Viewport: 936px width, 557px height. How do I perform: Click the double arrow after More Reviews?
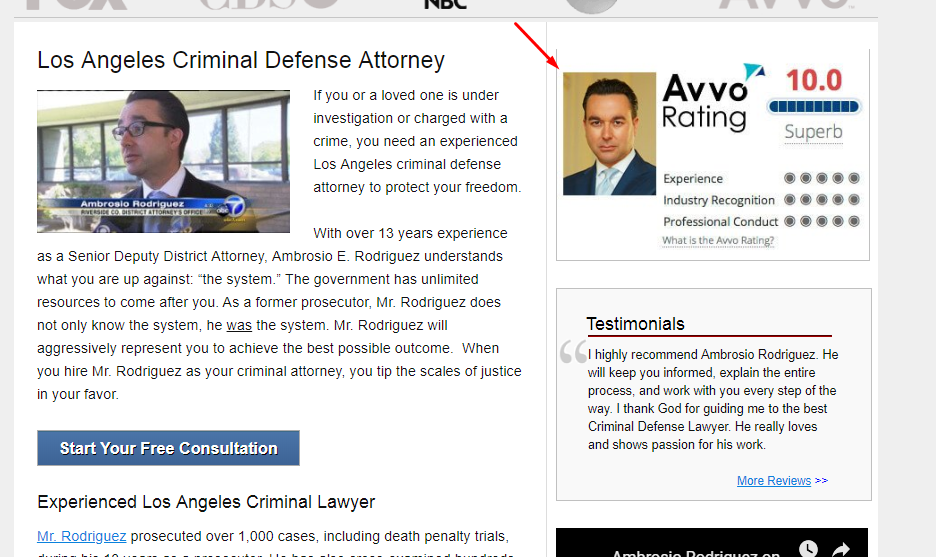pos(821,480)
